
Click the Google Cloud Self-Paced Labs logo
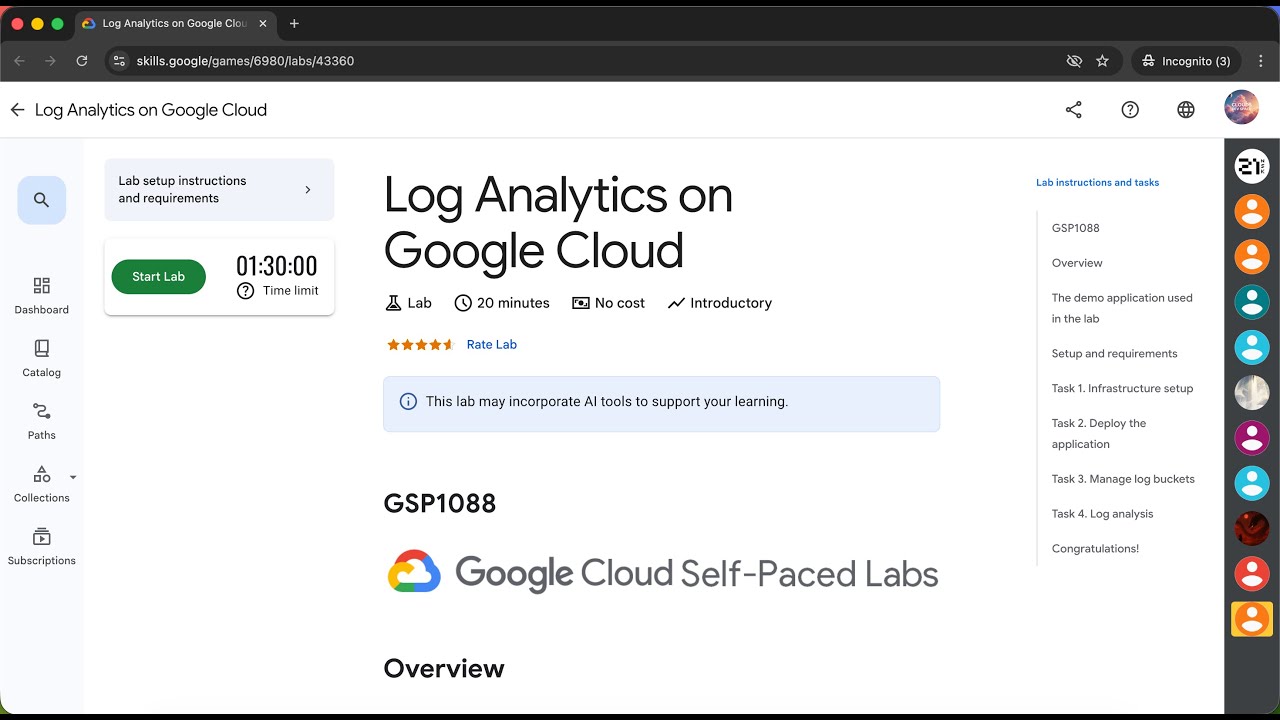point(662,573)
